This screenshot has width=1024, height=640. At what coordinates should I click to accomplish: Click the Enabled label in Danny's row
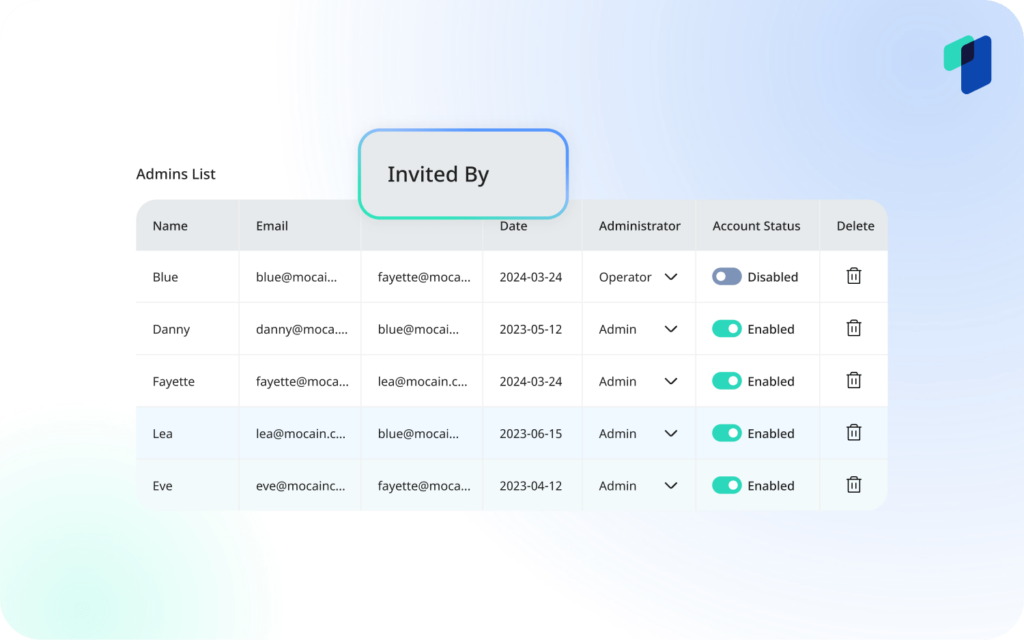[771, 329]
